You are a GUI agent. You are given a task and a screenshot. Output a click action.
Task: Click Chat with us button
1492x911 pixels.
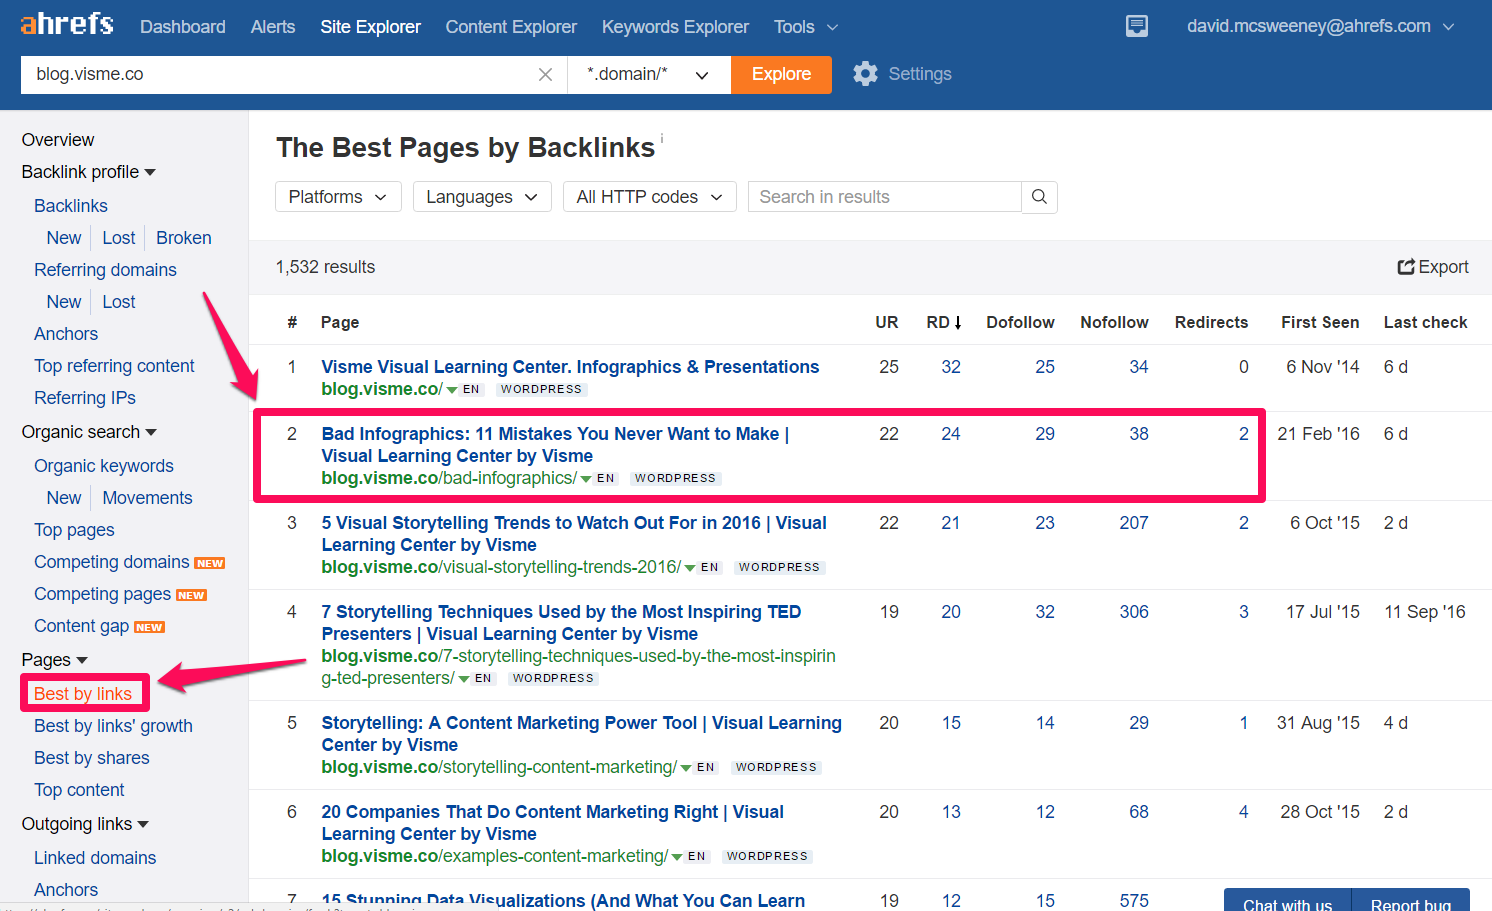point(1287,900)
